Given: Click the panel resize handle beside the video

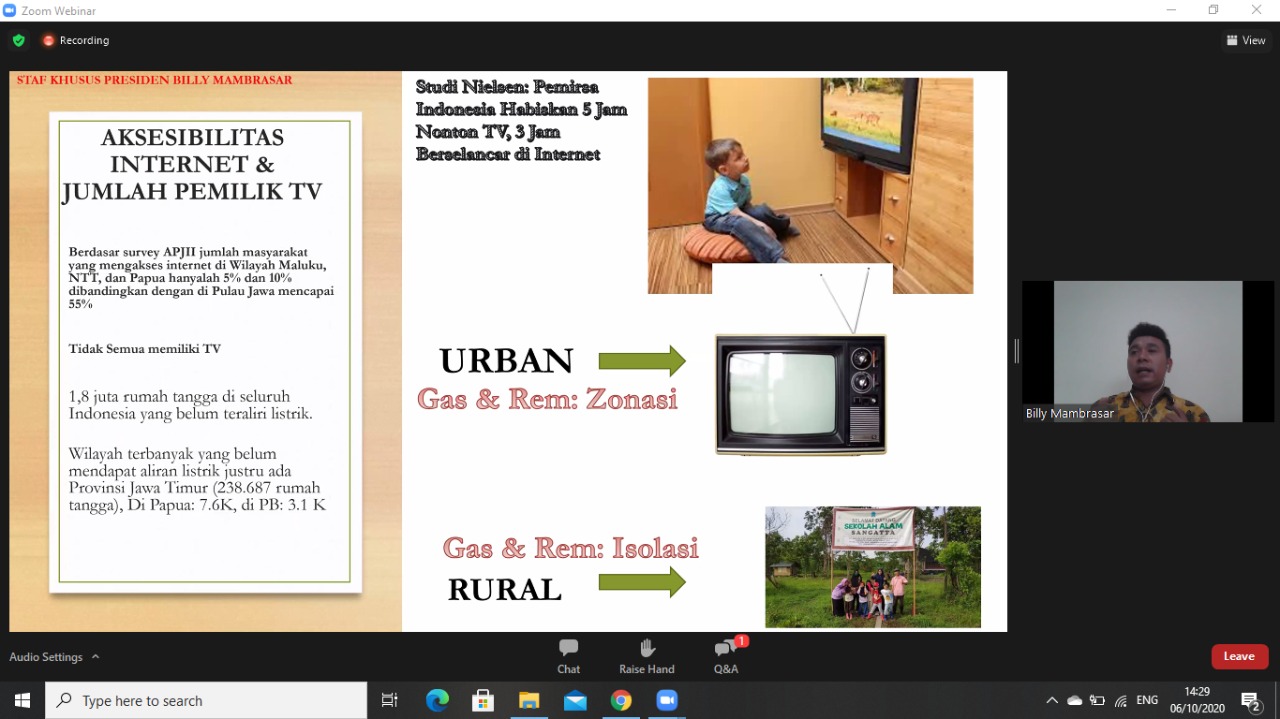Looking at the screenshot, I should click(1016, 351).
